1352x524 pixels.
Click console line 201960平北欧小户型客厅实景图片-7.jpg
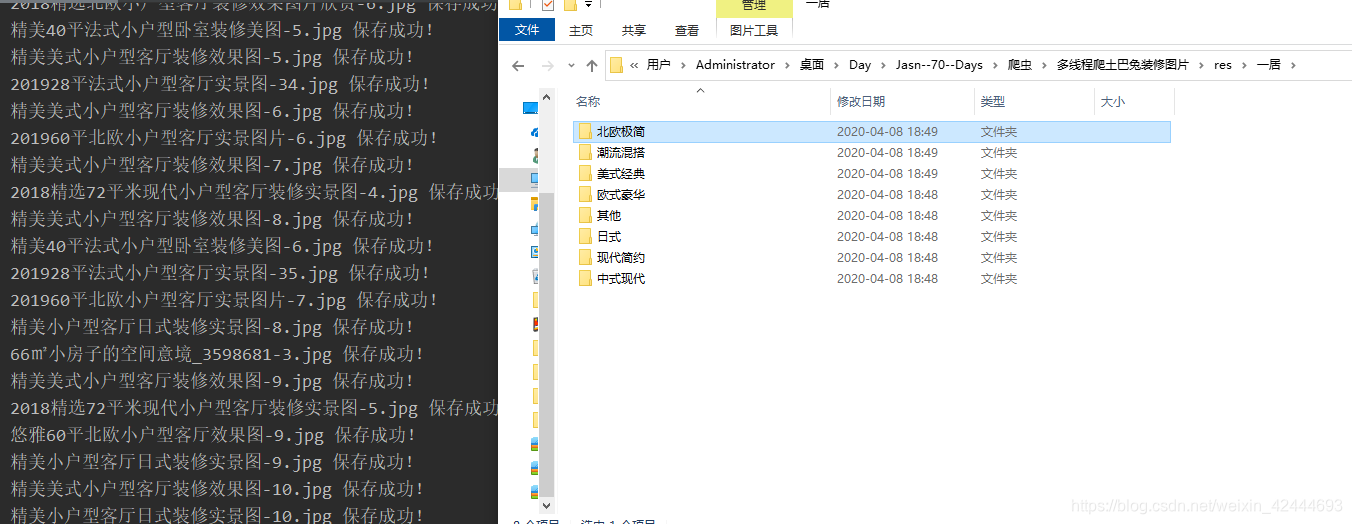click(224, 300)
